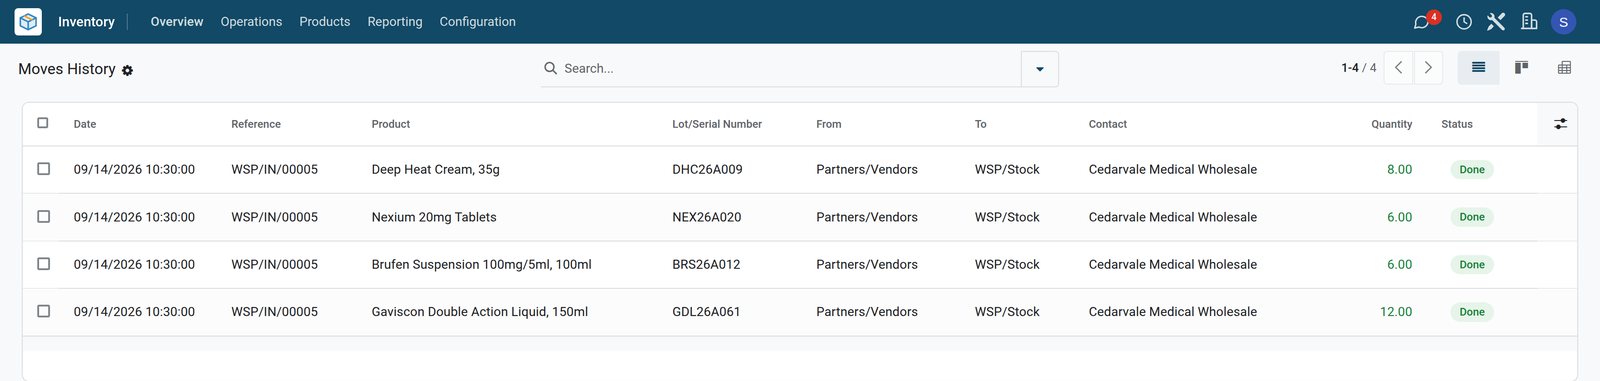Click the 1-4 / 4 pager counter
Viewport: 1600px width, 381px height.
click(x=1359, y=68)
